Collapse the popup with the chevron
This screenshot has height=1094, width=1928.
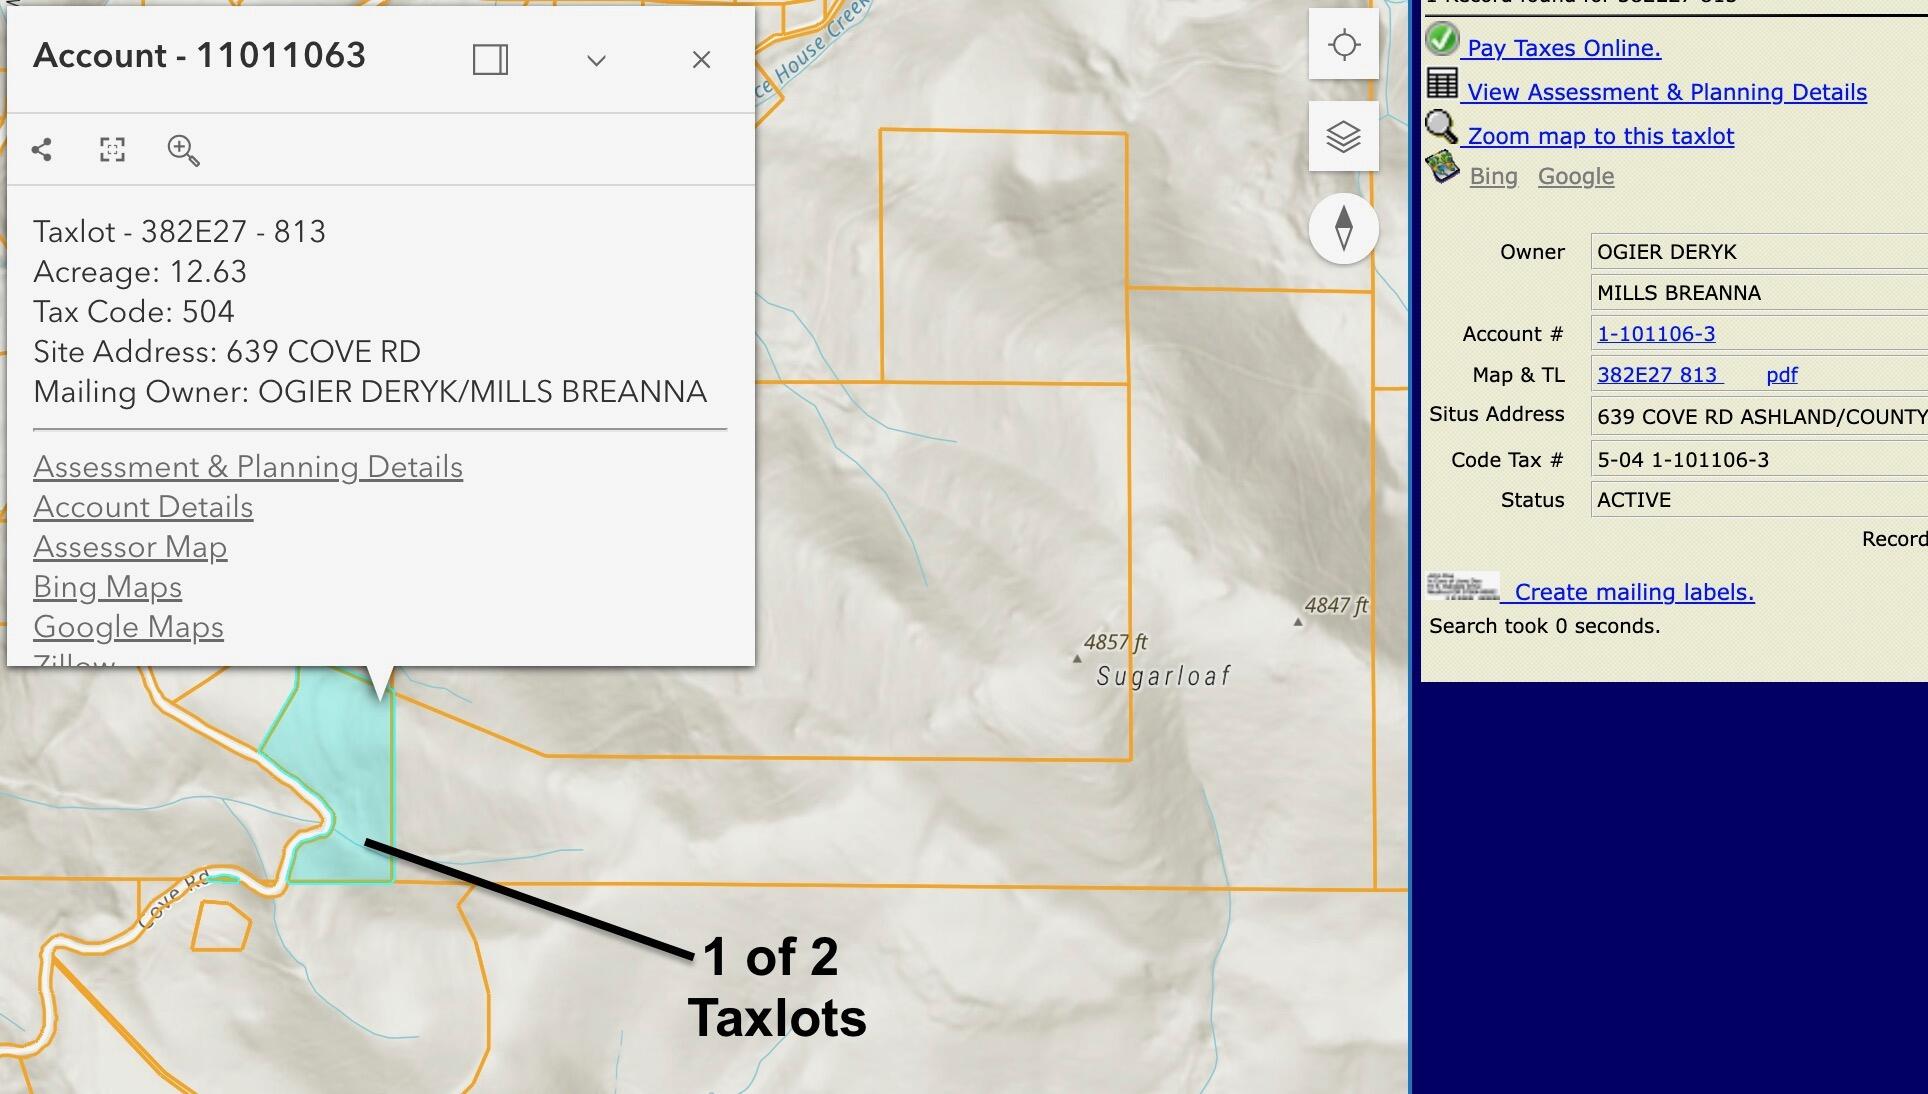(x=596, y=60)
